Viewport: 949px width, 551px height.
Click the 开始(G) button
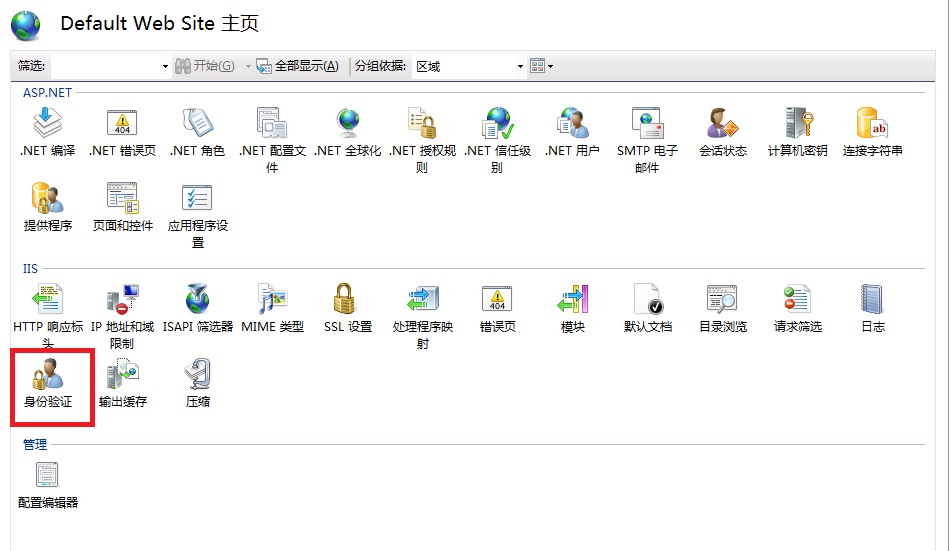click(205, 66)
